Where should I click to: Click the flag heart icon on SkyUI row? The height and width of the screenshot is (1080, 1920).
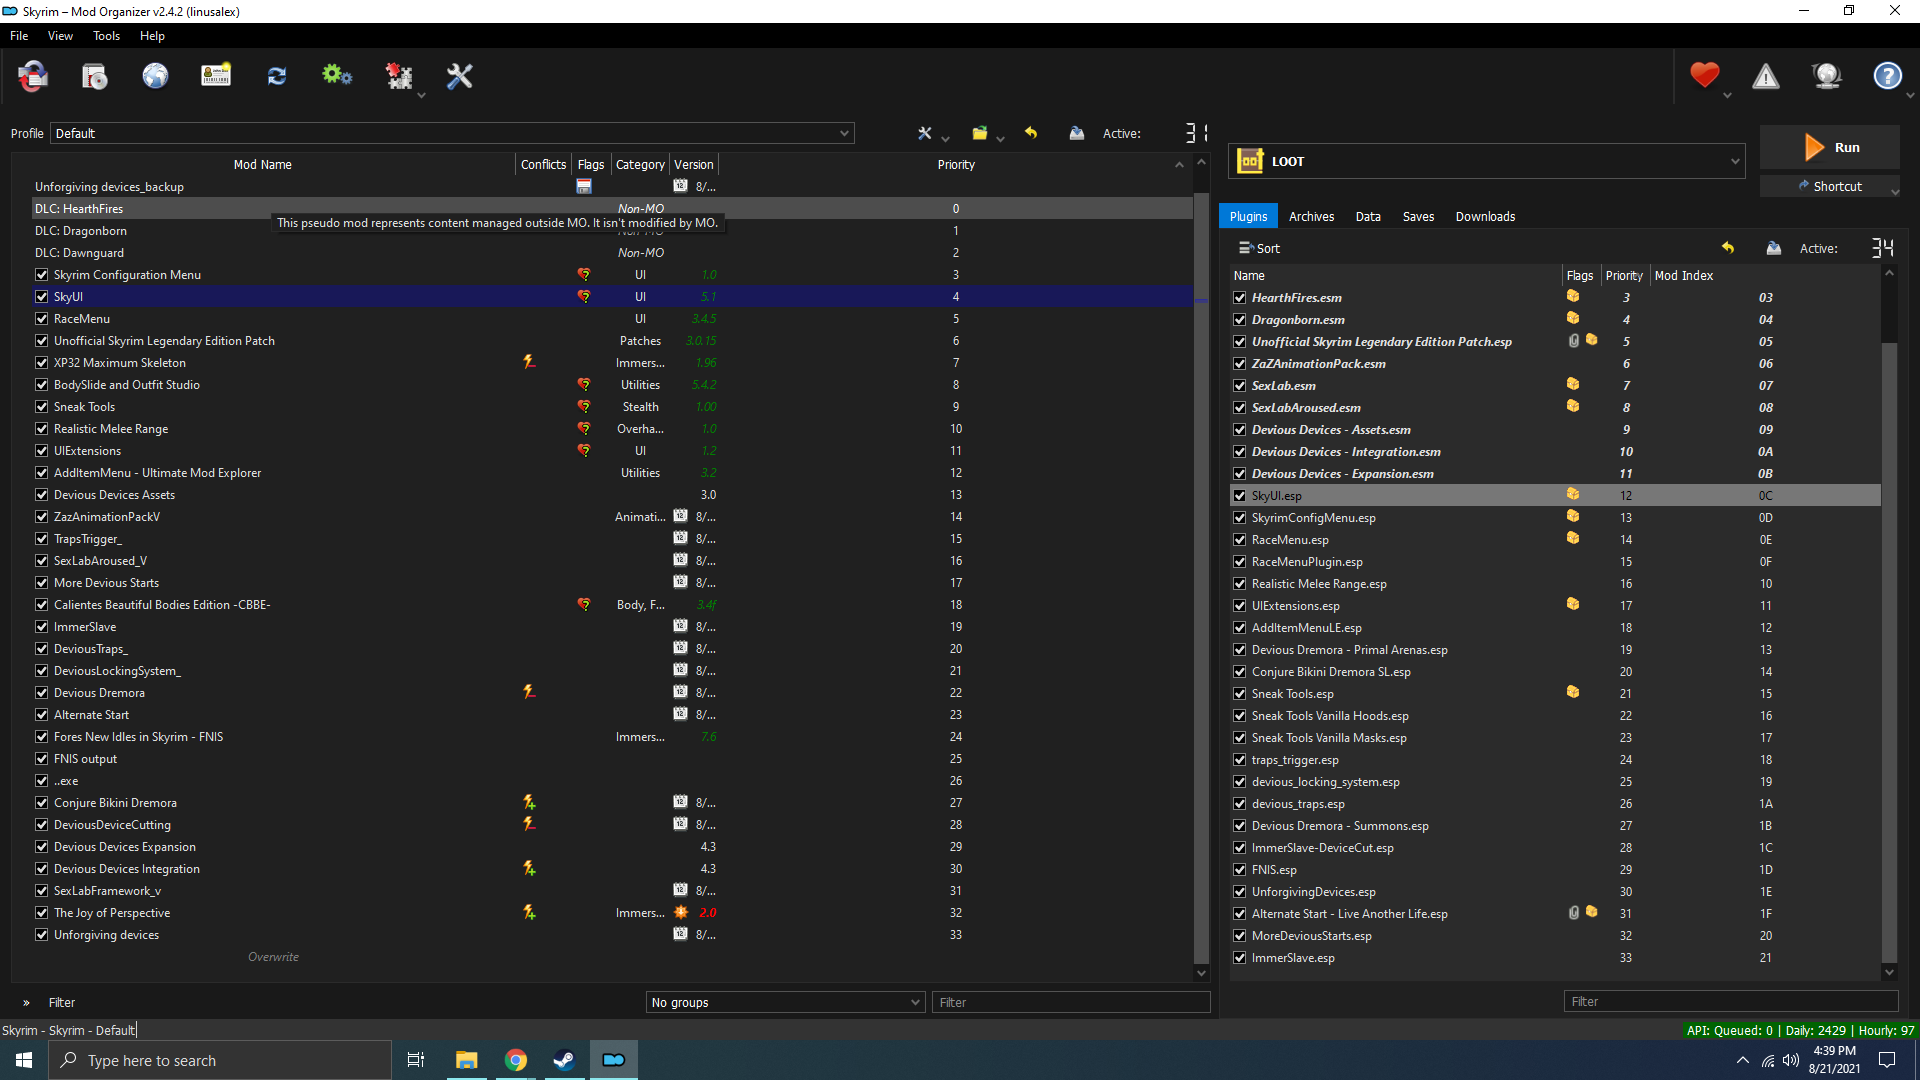pos(584,296)
